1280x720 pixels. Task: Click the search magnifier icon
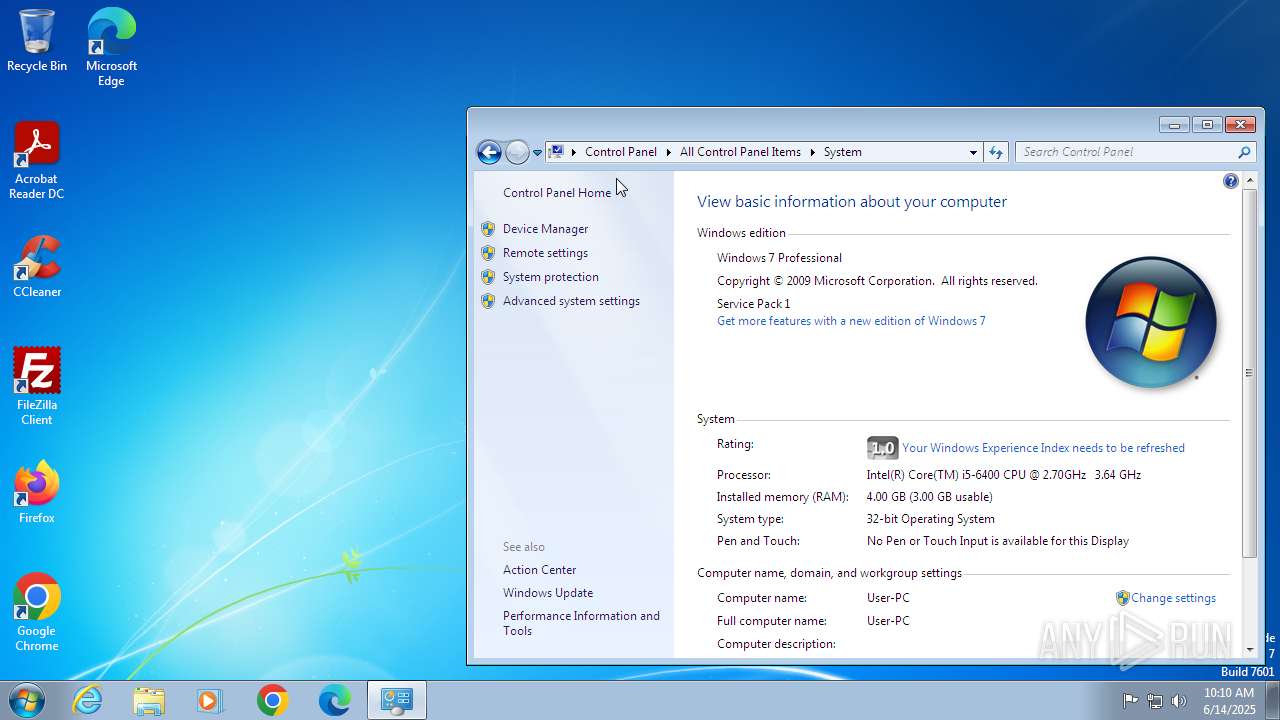click(1244, 152)
